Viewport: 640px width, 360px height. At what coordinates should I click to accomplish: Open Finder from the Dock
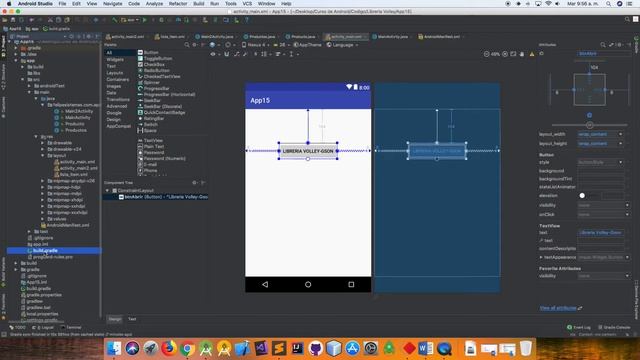pos(114,349)
